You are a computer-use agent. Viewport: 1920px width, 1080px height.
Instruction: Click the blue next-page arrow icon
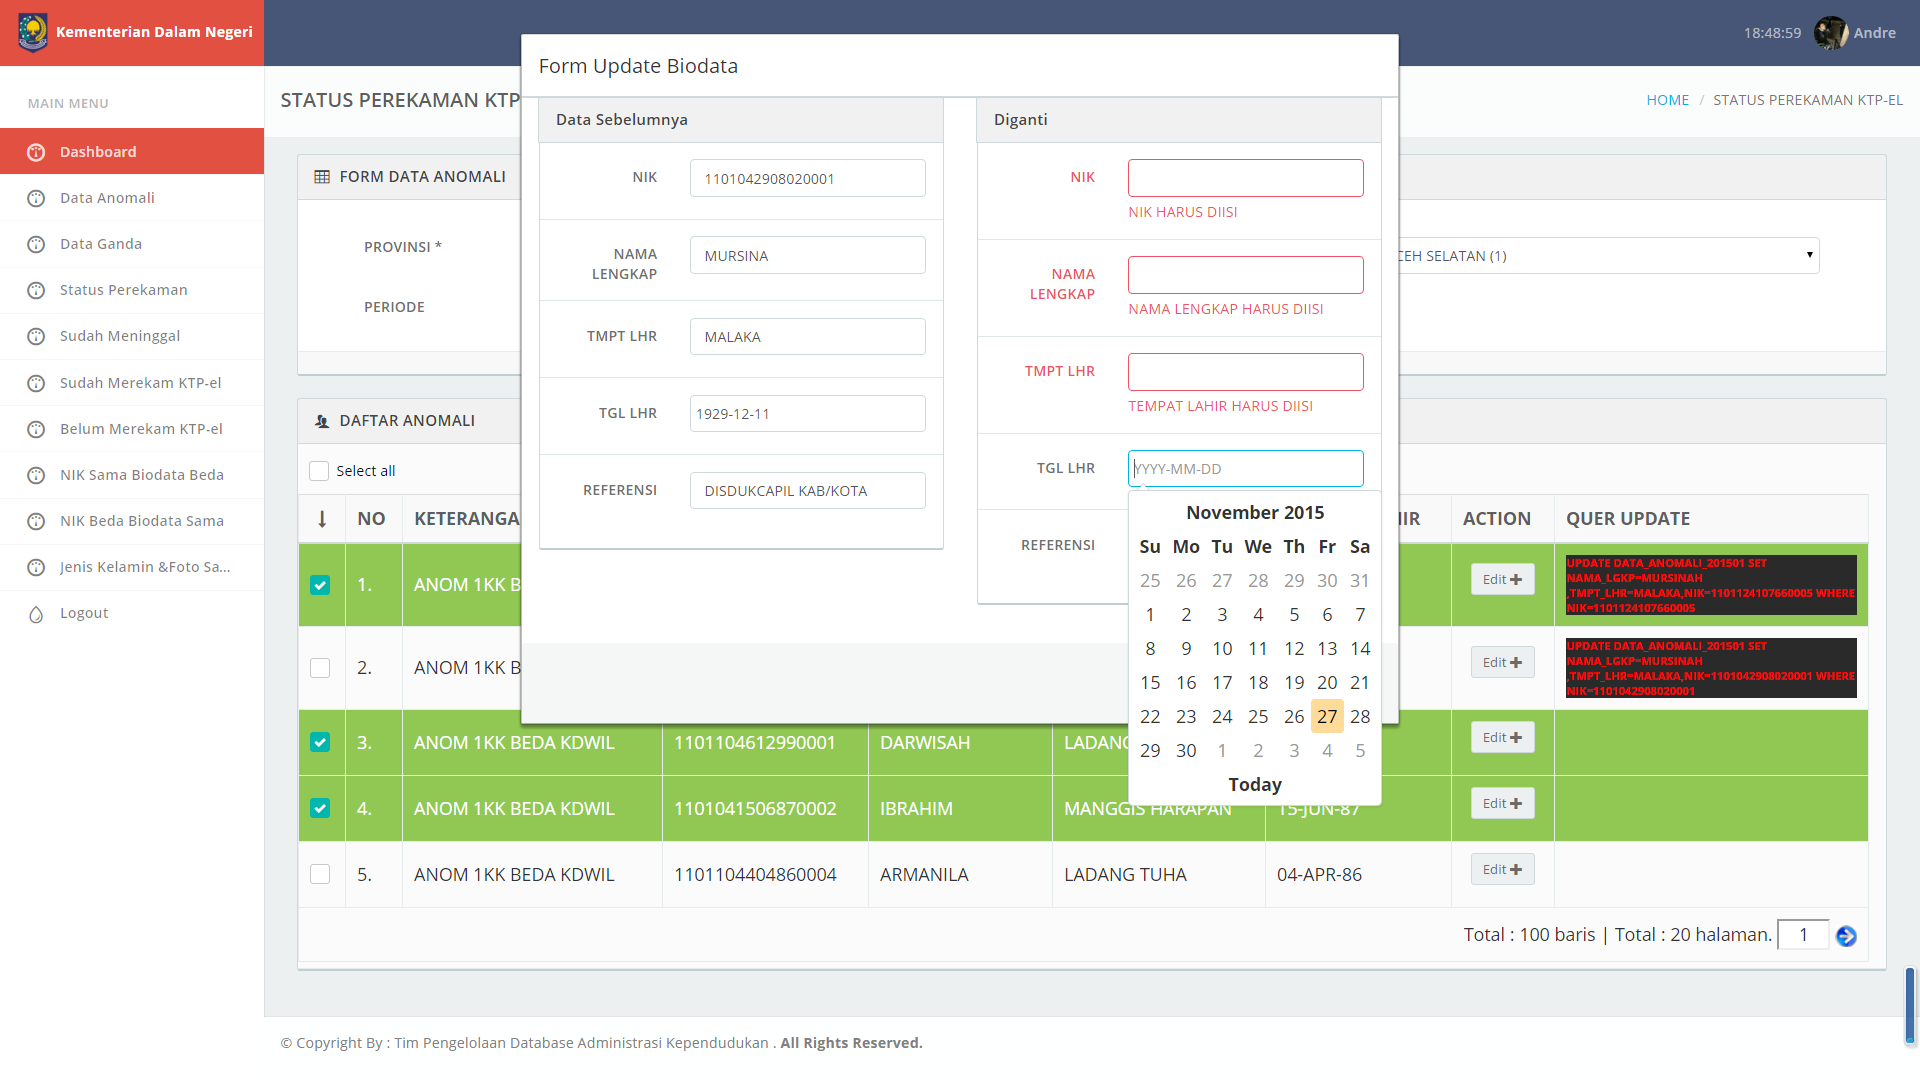1846,936
